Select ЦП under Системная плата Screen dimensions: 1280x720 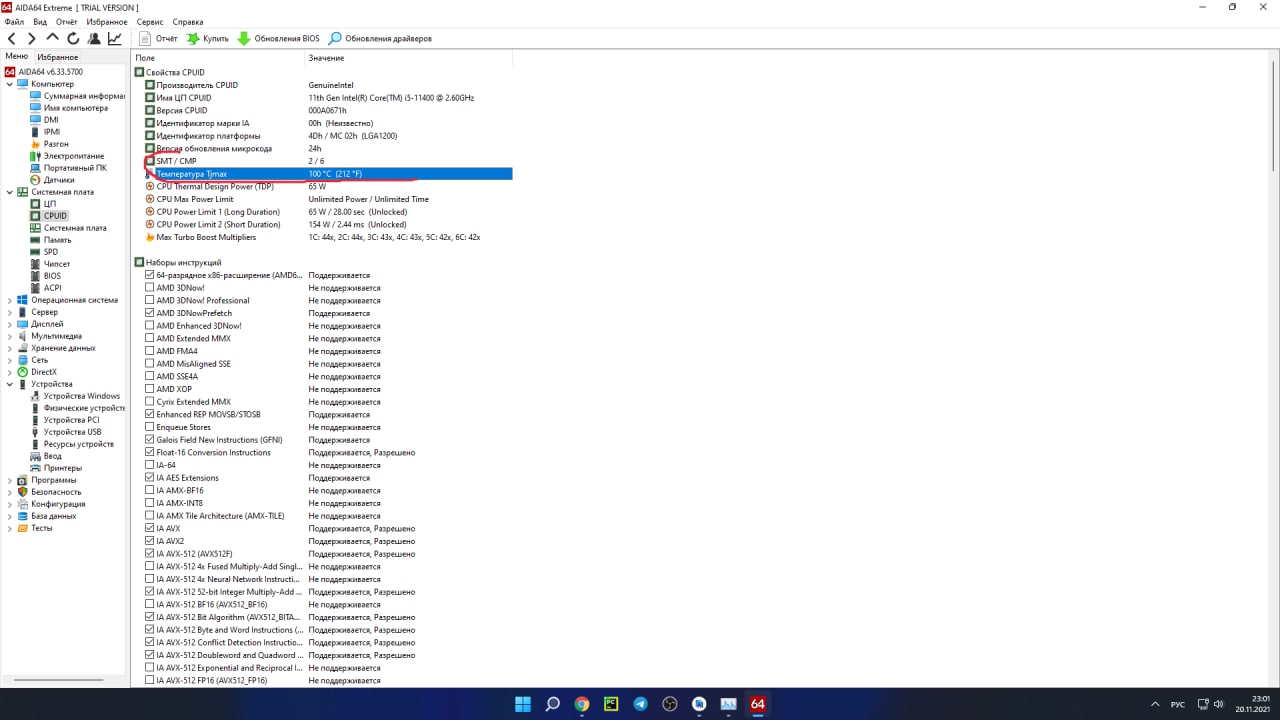[x=50, y=204]
